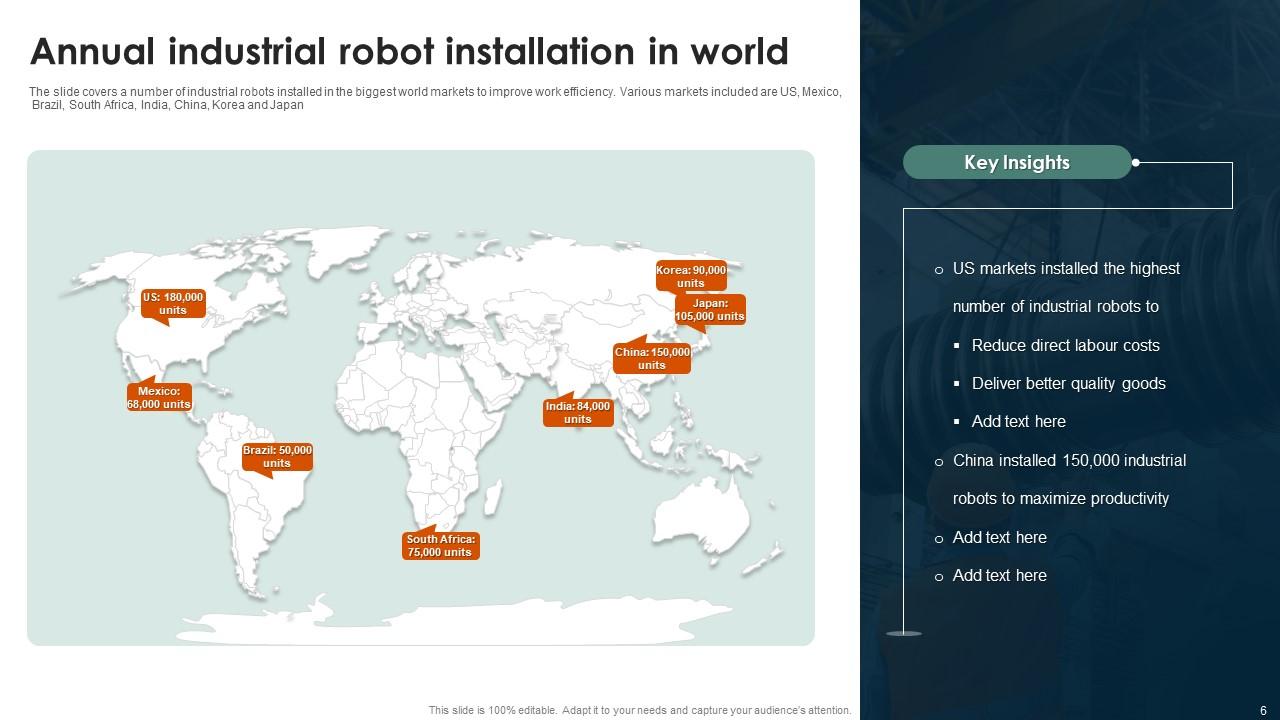Click the last Add text here placeholder
This screenshot has width=1280, height=720.
(999, 575)
